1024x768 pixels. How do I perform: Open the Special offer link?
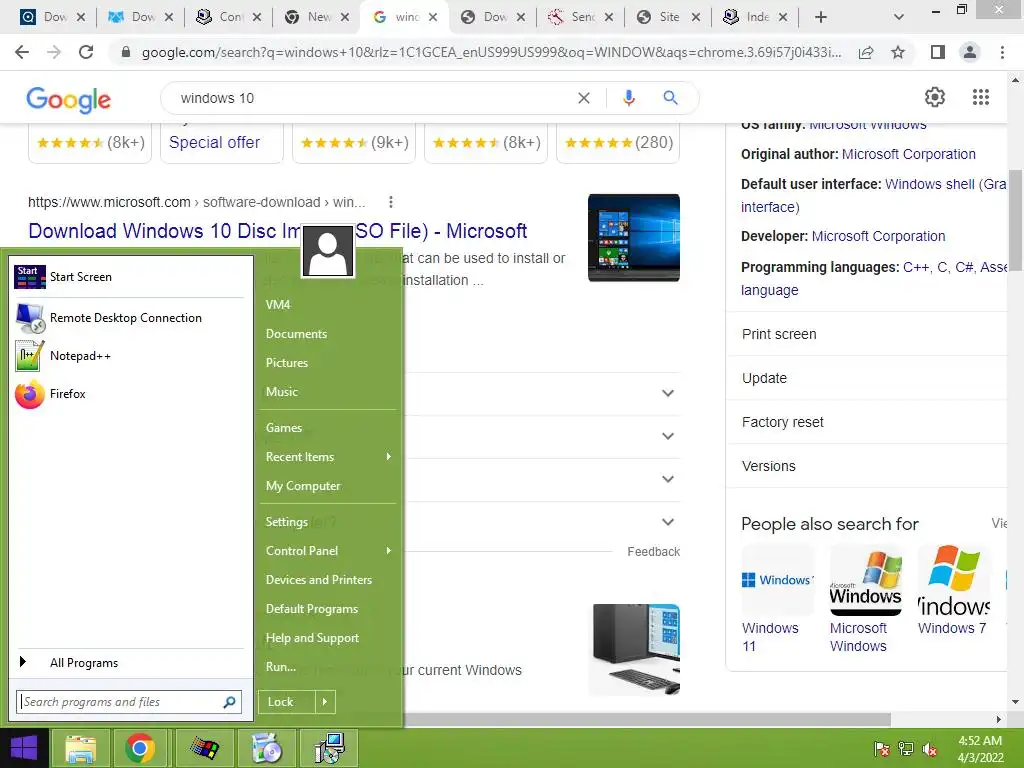214,142
